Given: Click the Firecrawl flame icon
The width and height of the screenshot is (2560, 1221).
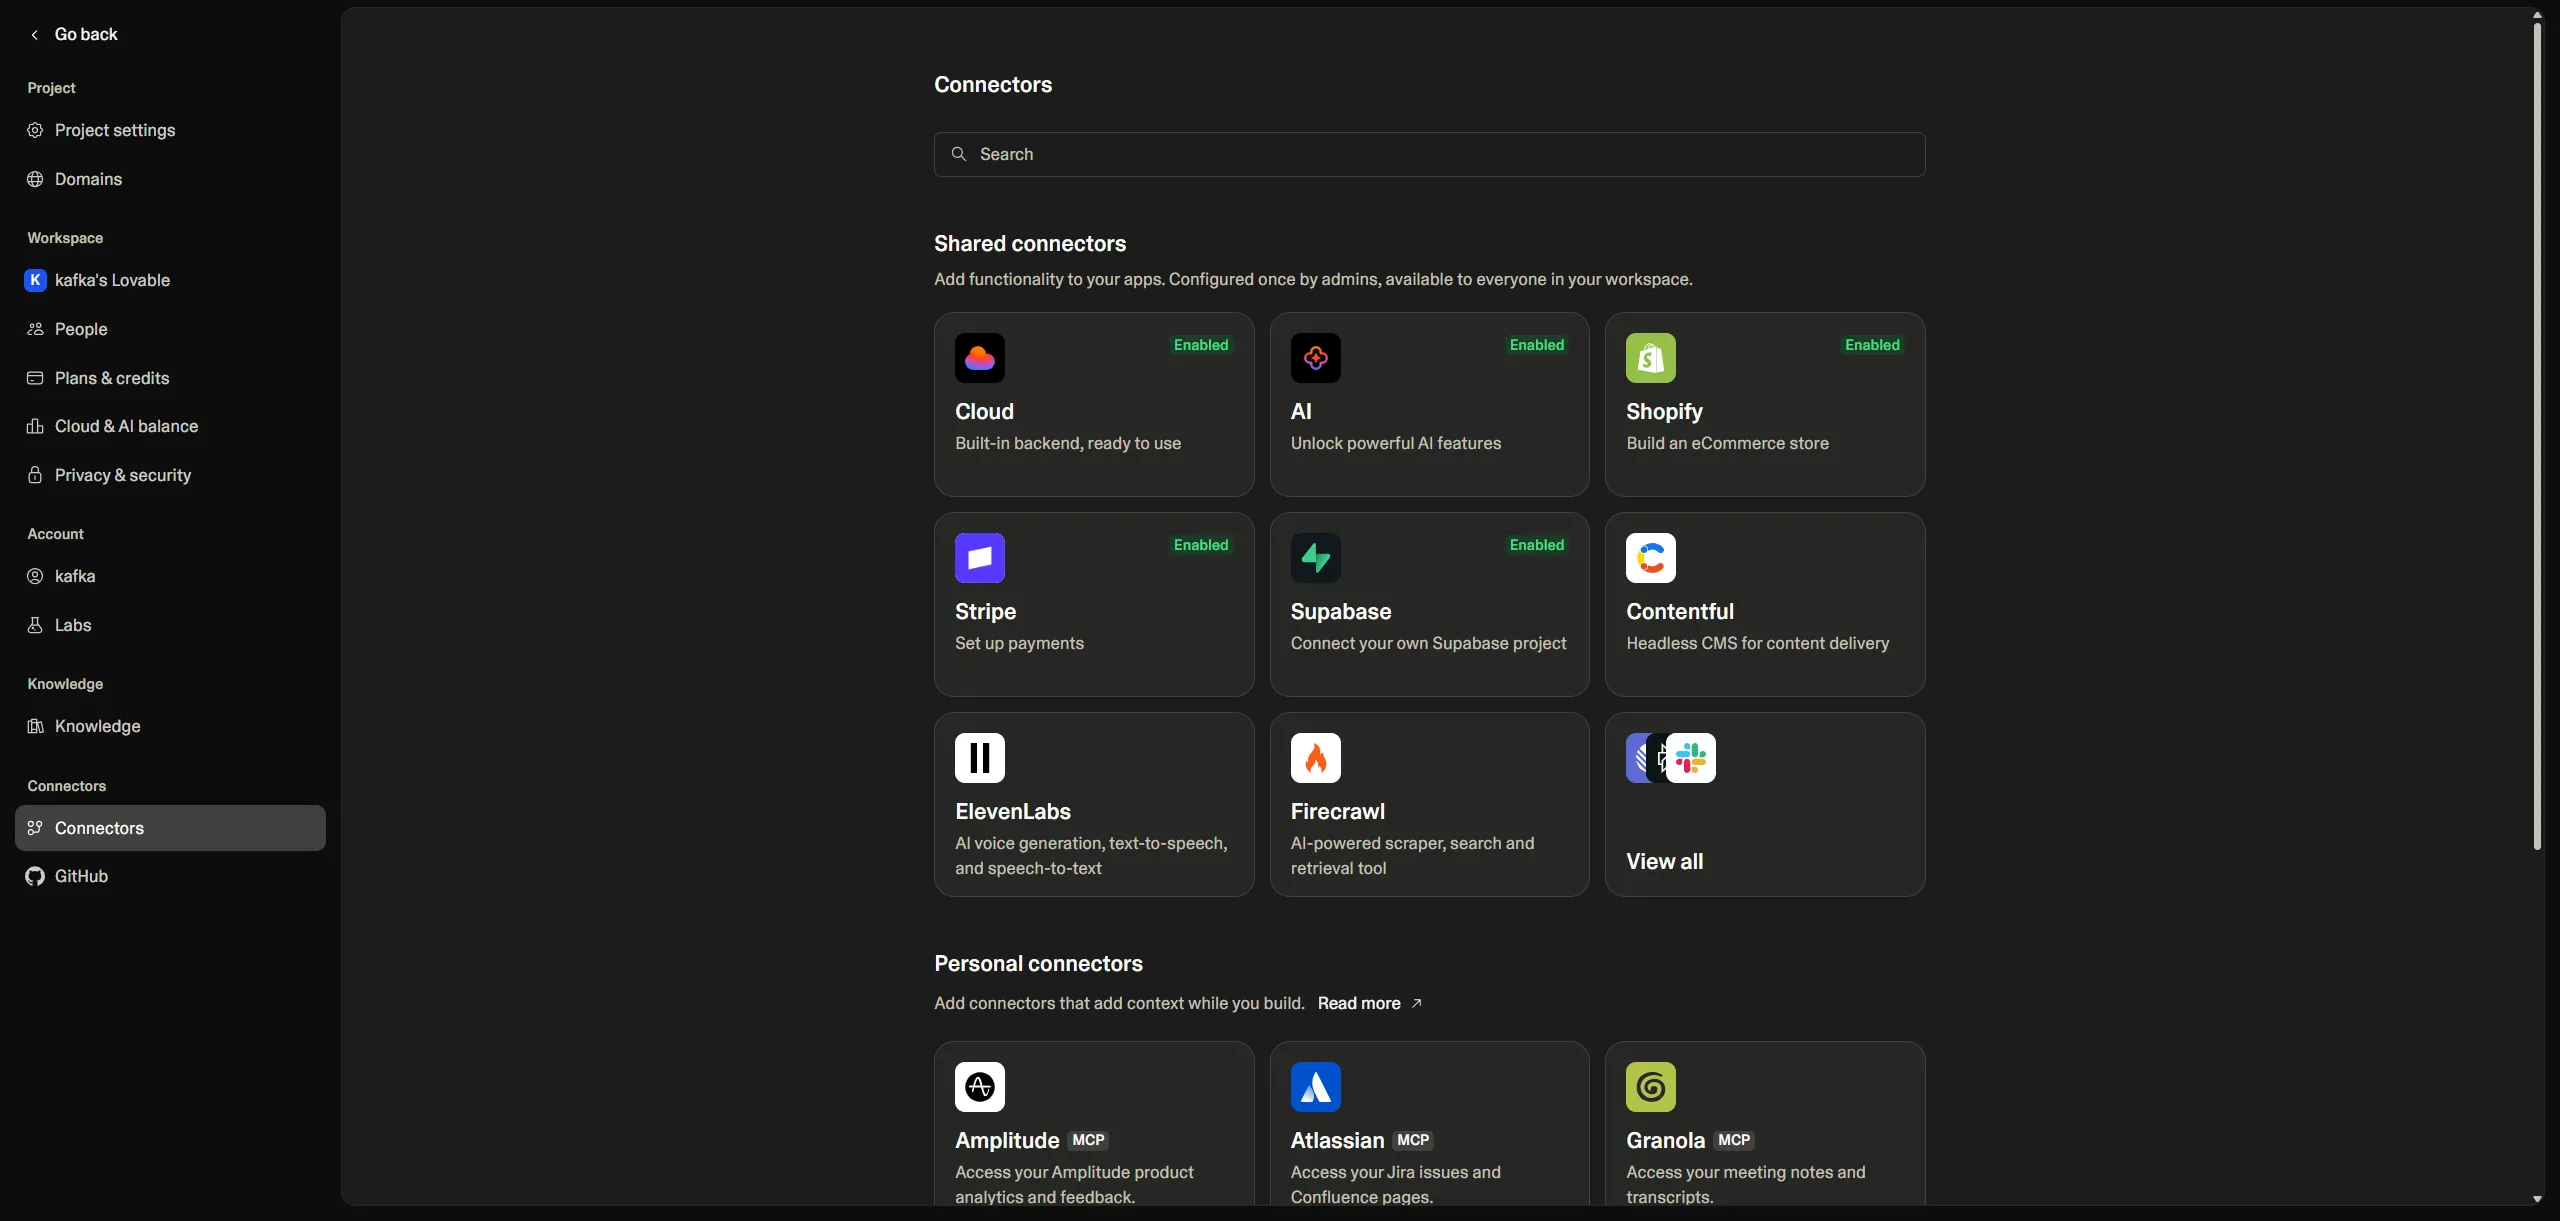Looking at the screenshot, I should (1315, 757).
